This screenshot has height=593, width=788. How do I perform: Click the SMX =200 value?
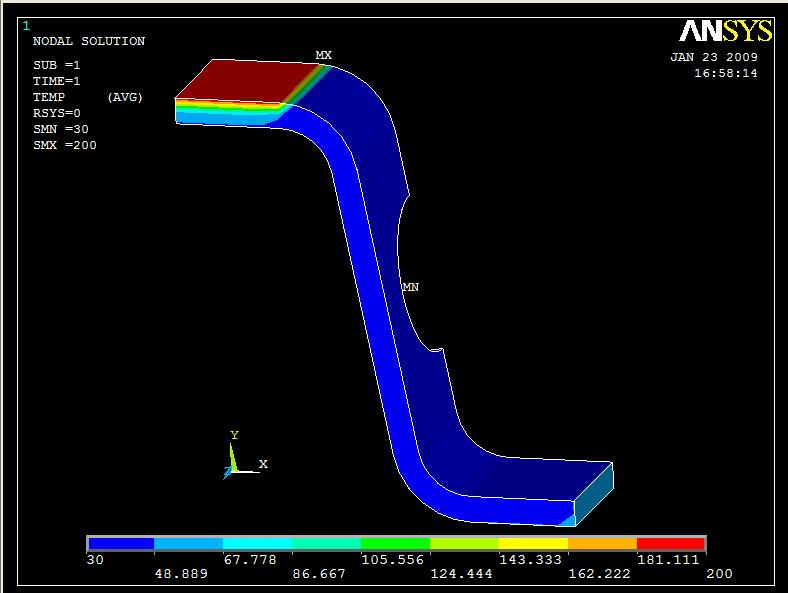click(x=65, y=145)
